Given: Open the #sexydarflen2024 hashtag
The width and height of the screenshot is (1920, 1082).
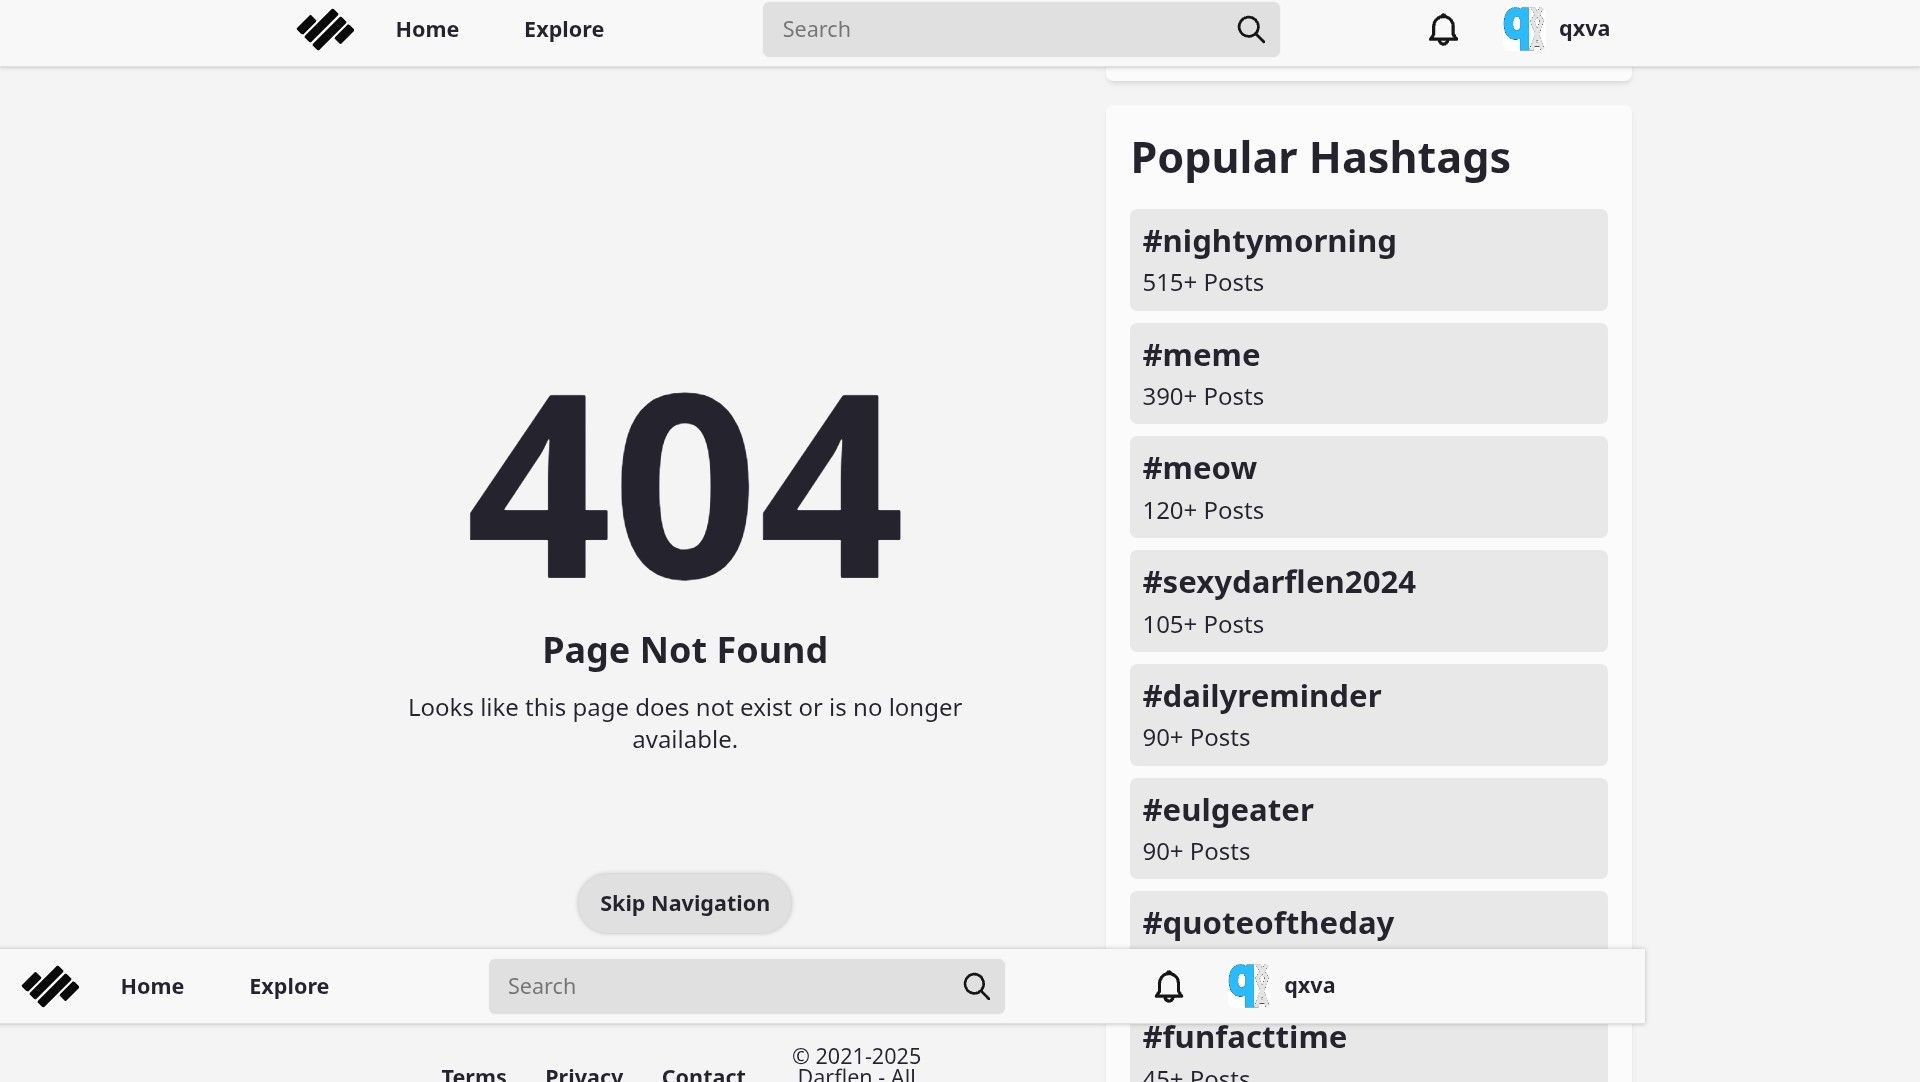Looking at the screenshot, I should point(1369,601).
